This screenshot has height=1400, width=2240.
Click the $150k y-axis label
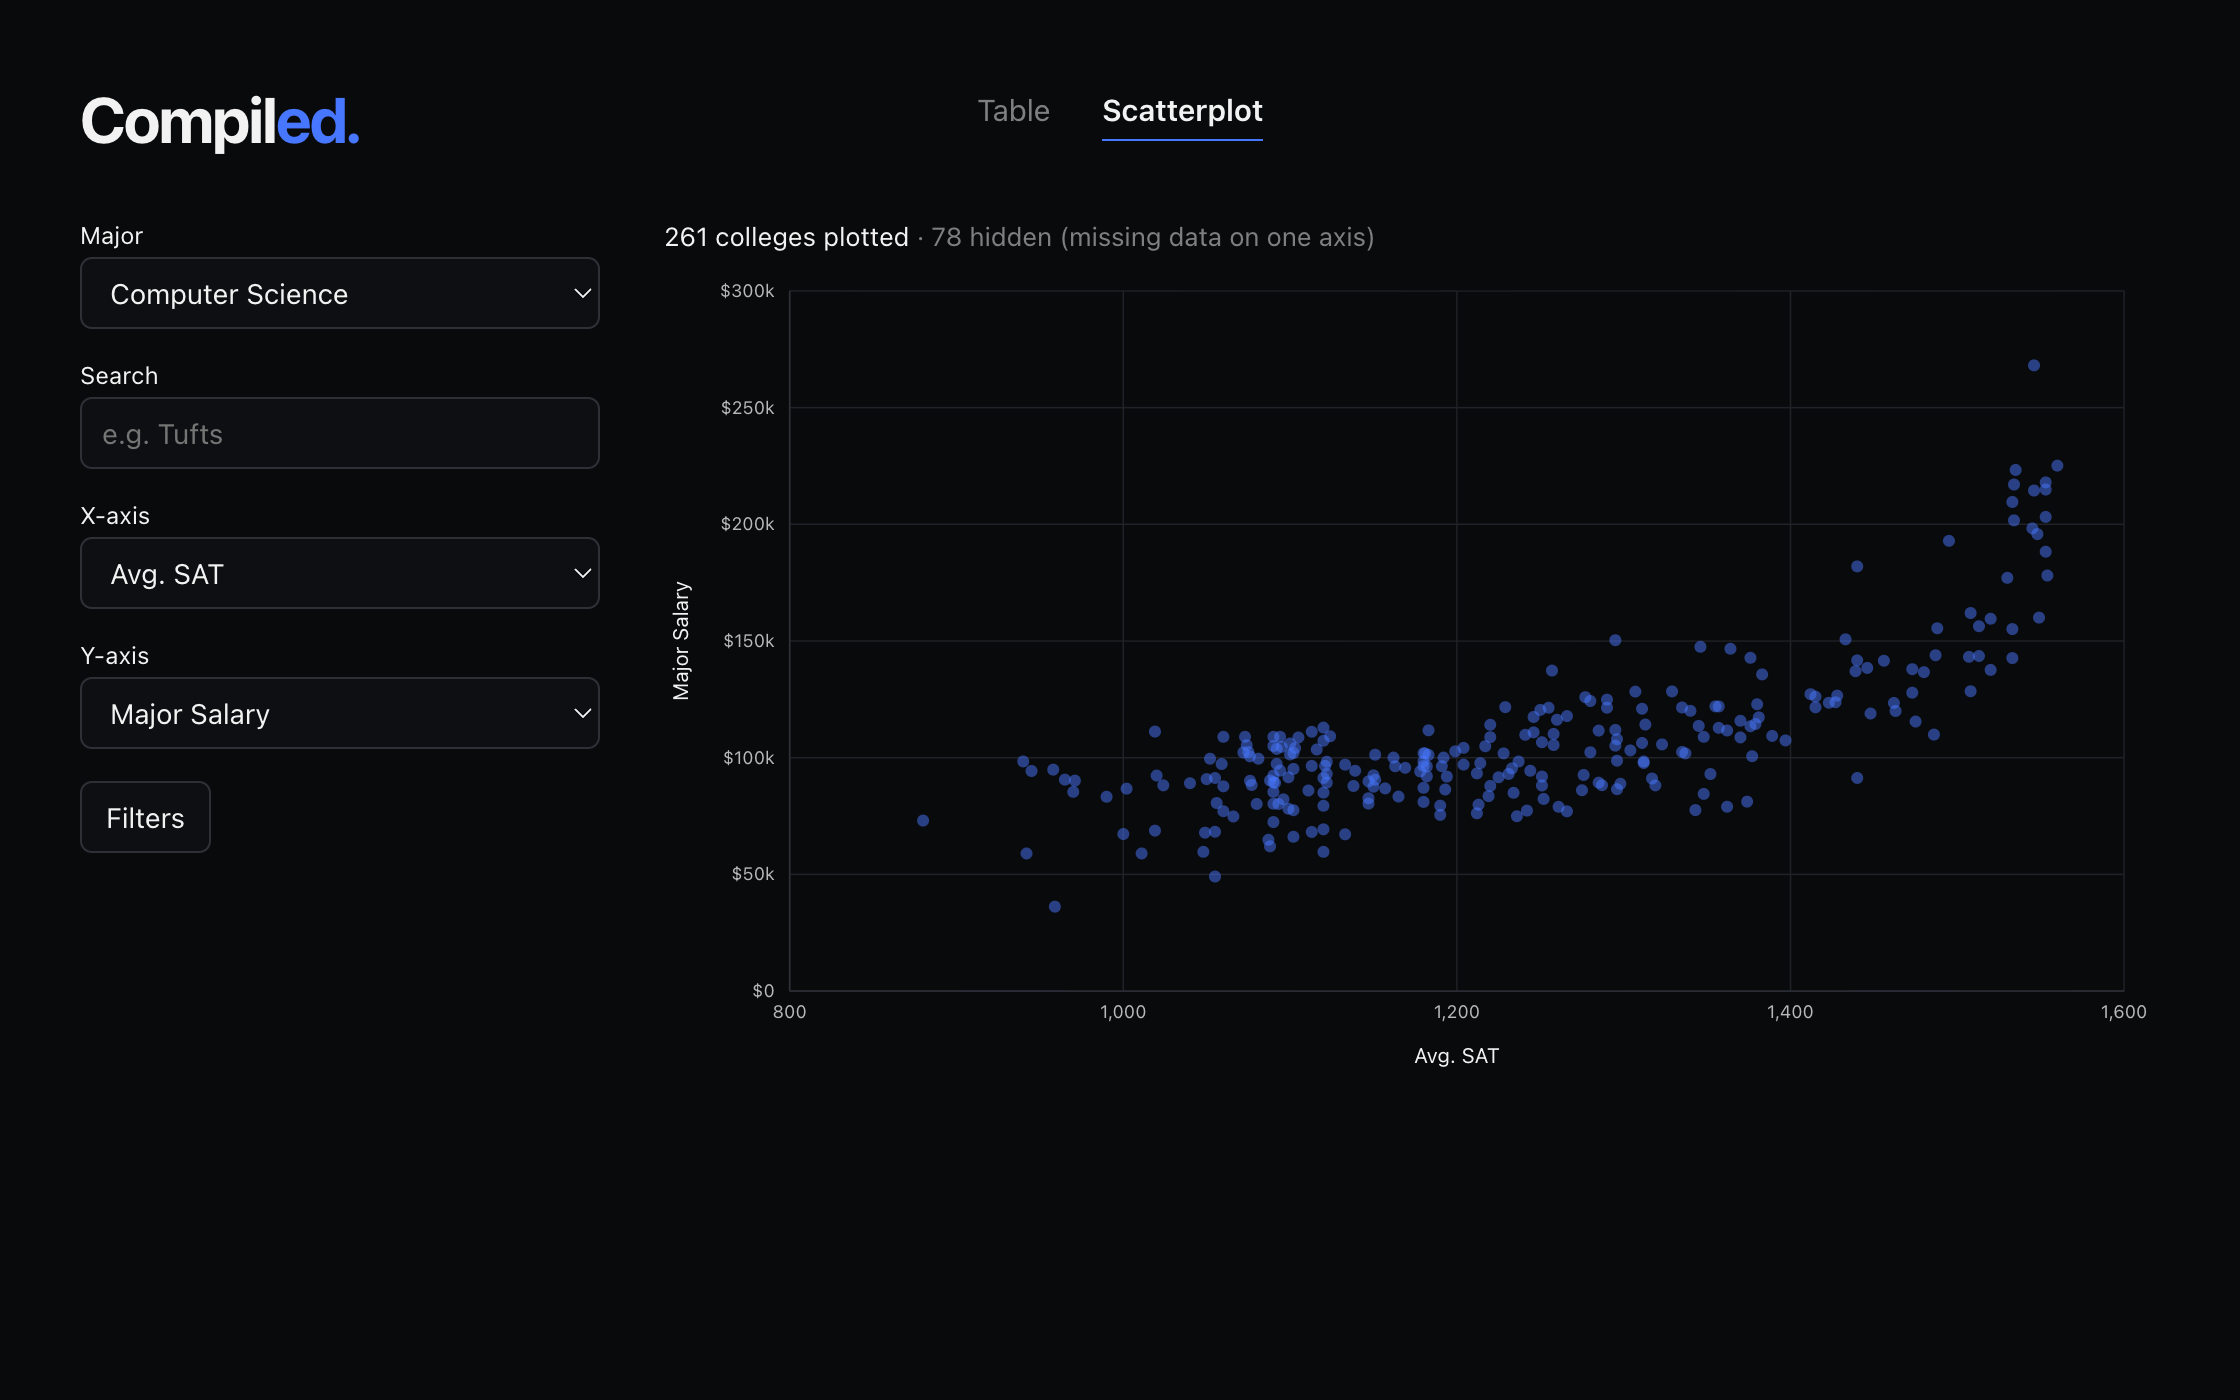(x=748, y=641)
